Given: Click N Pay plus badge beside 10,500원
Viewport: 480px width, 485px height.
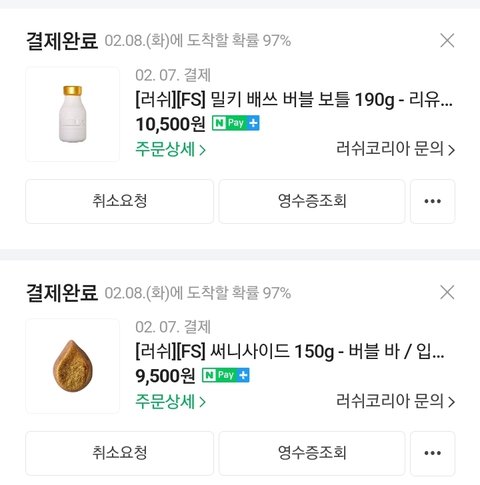Looking at the screenshot, I should [236, 123].
